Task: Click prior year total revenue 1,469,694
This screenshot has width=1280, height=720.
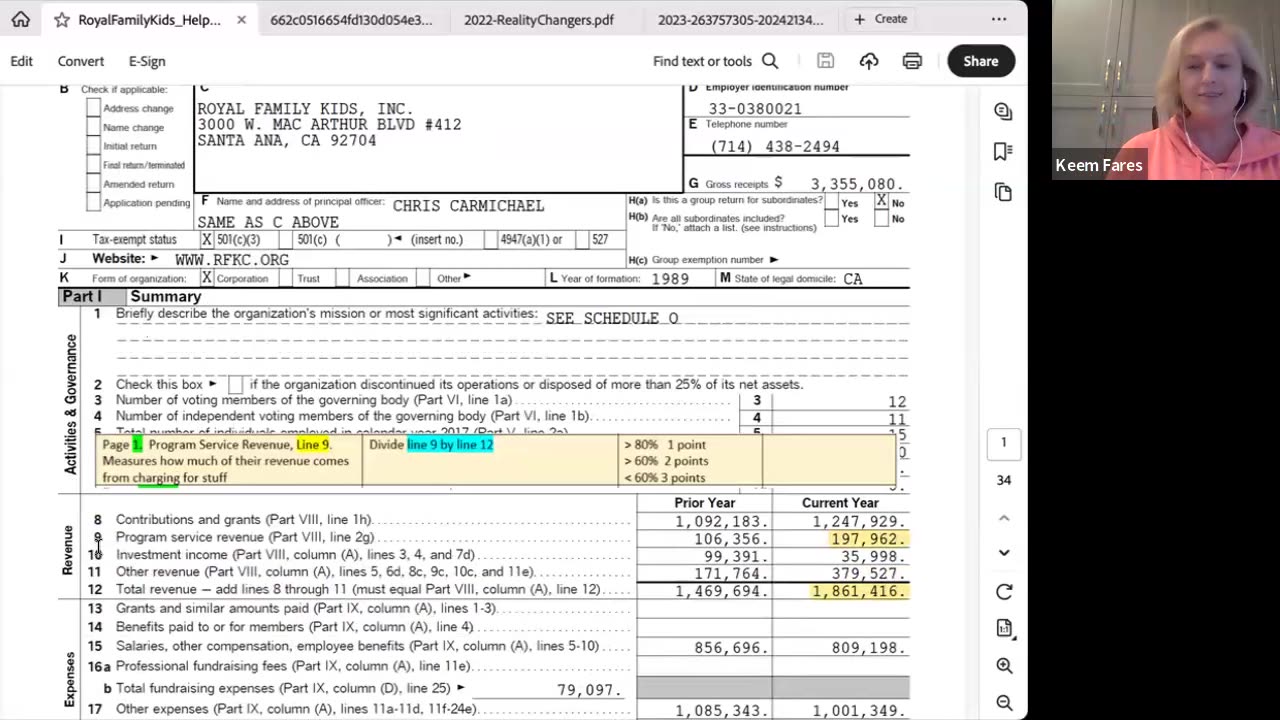Action: tap(722, 592)
